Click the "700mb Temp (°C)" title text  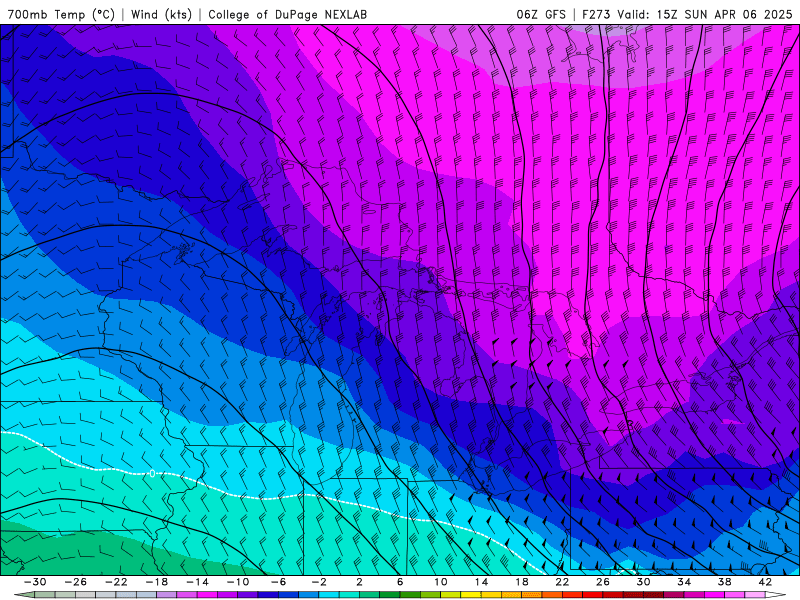(x=61, y=15)
